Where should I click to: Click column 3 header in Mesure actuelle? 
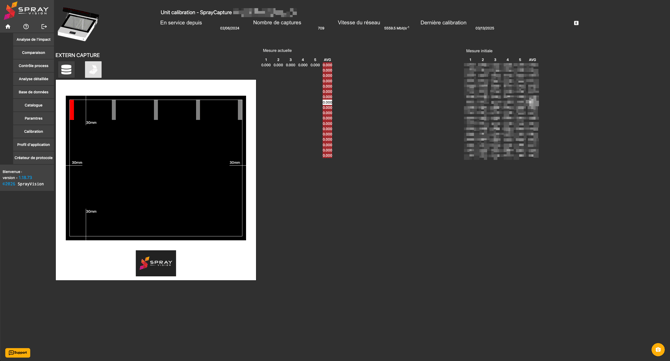[291, 60]
